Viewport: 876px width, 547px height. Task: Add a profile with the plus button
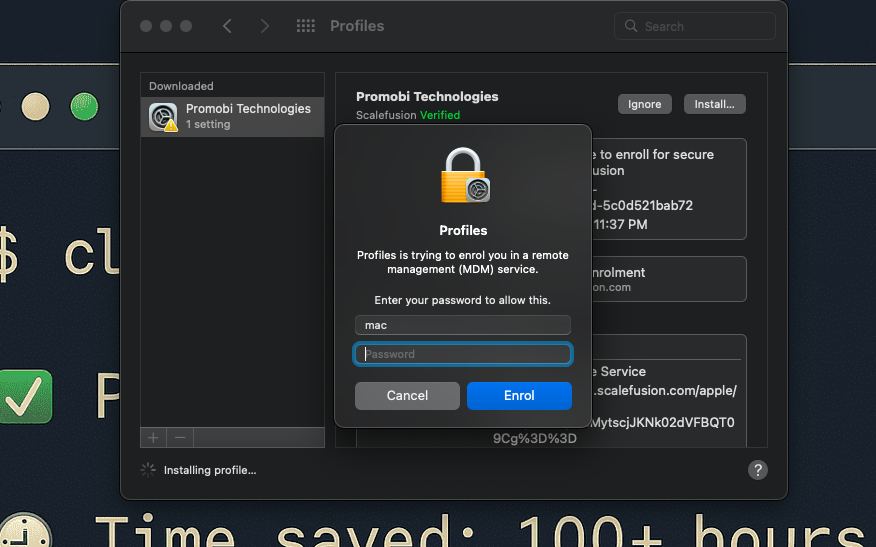point(153,437)
